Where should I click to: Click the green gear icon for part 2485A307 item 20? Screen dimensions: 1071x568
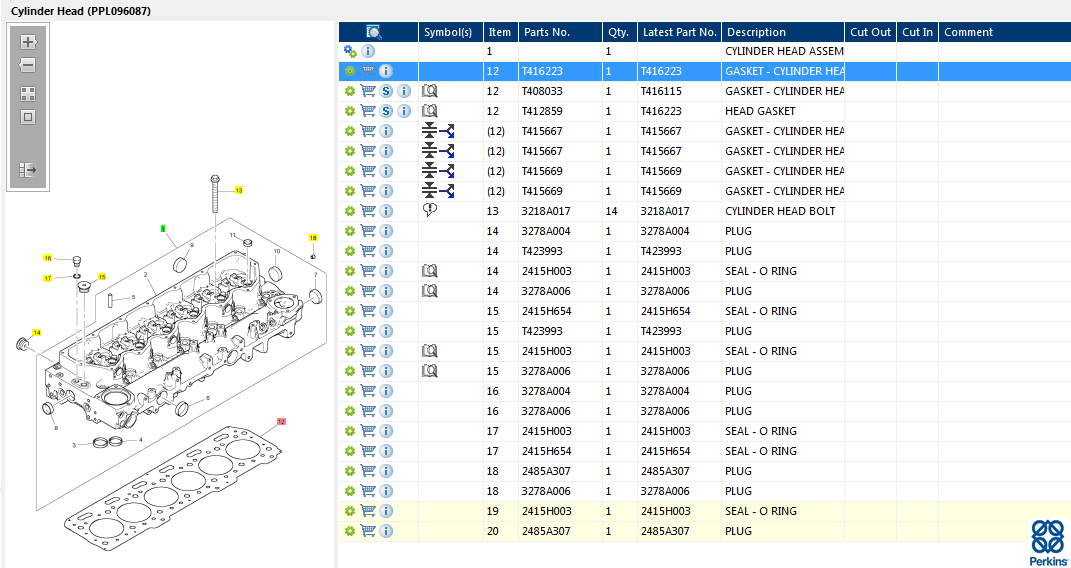point(350,531)
